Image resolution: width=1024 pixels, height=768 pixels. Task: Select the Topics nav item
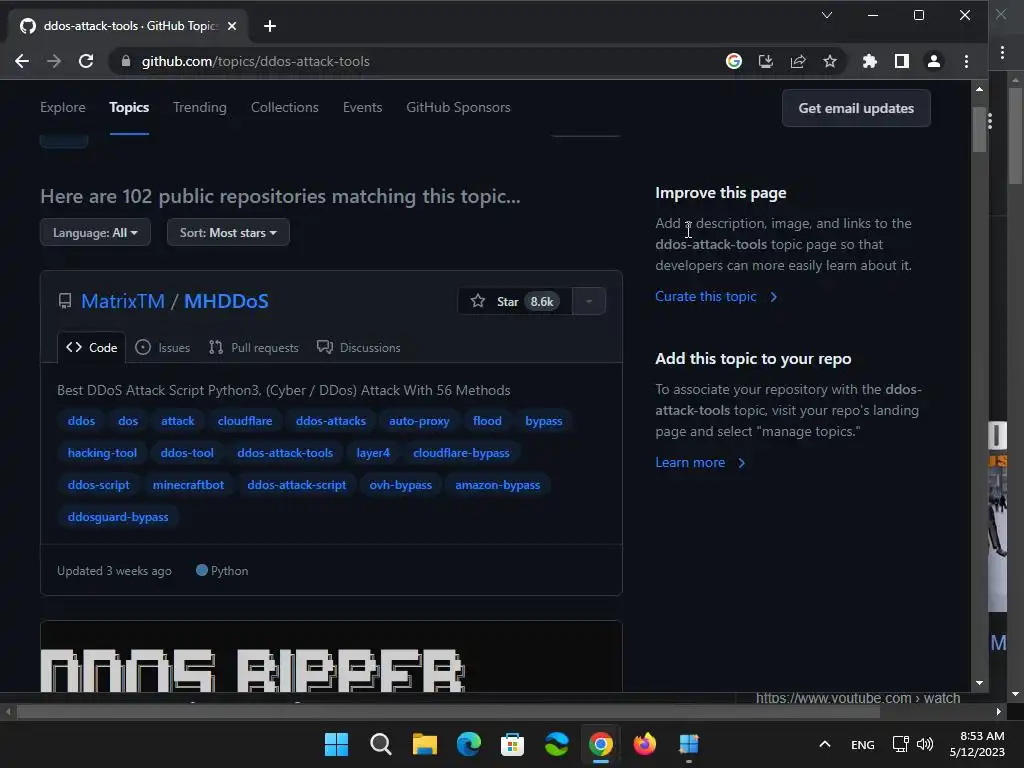pos(129,107)
